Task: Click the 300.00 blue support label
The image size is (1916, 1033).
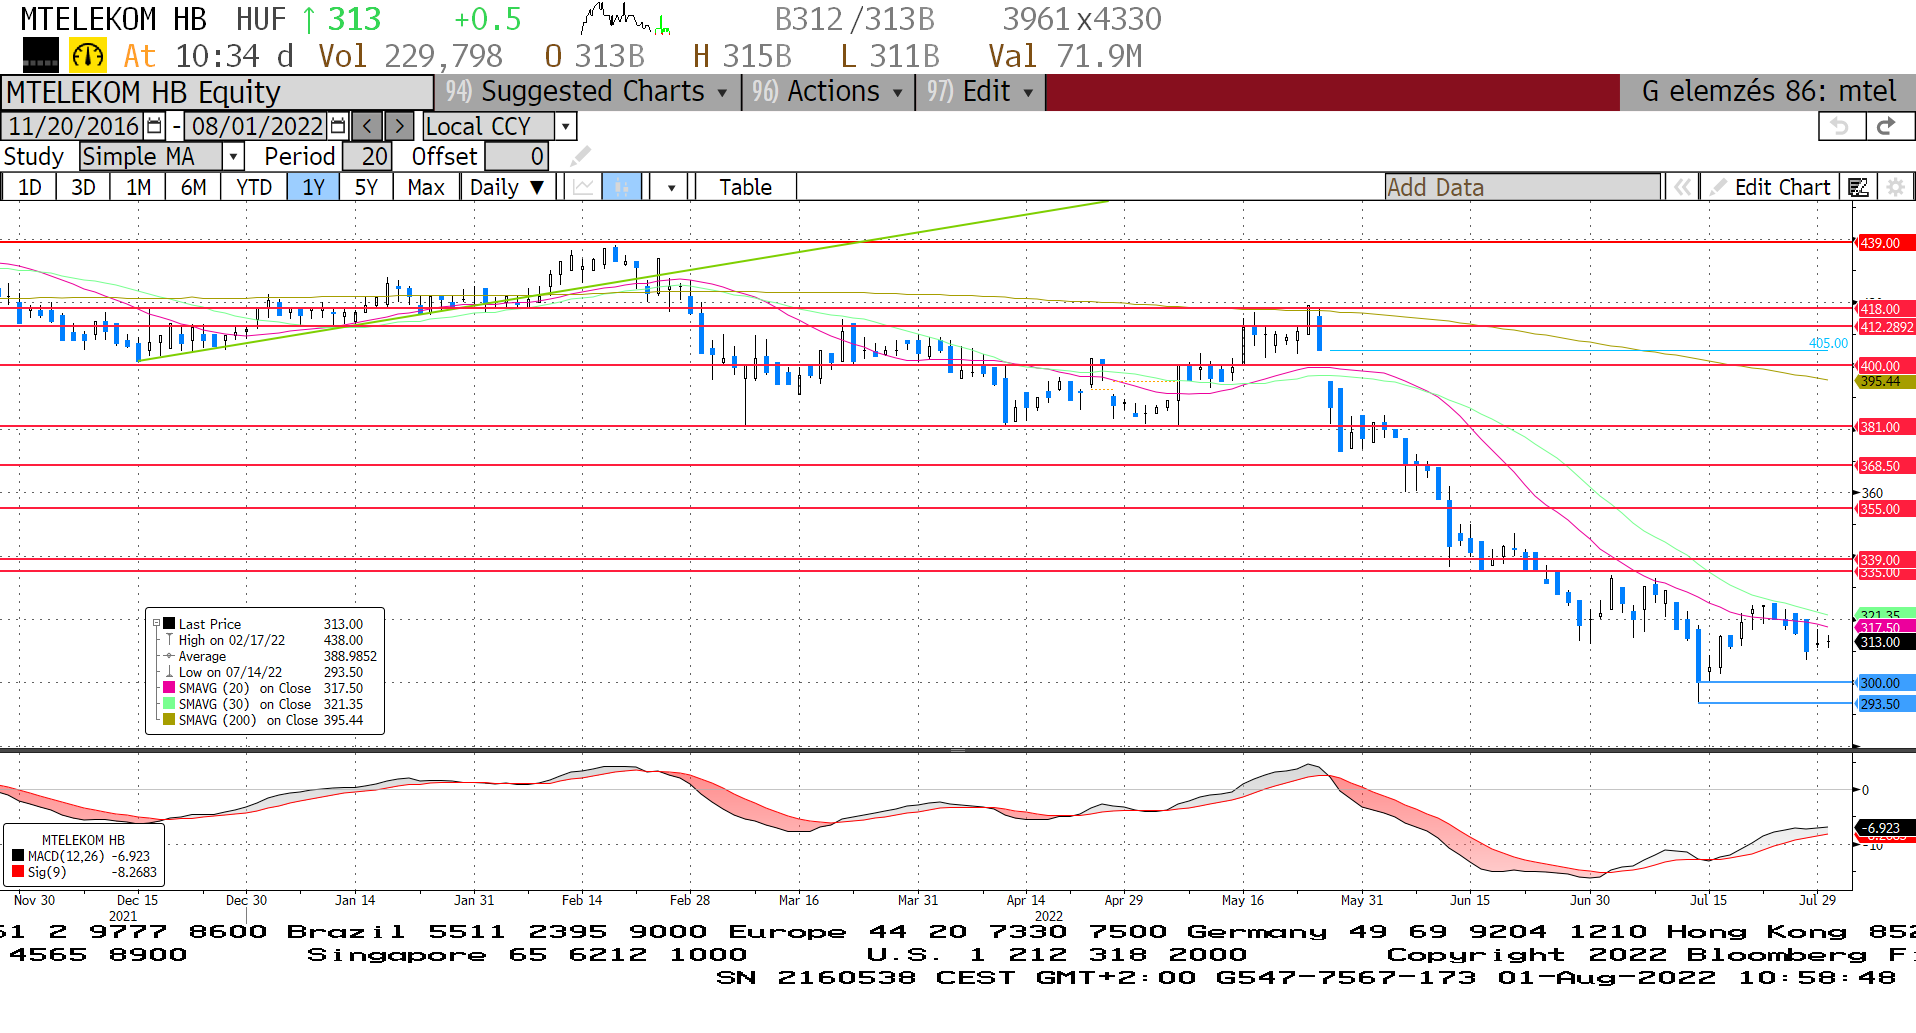Action: click(1884, 683)
